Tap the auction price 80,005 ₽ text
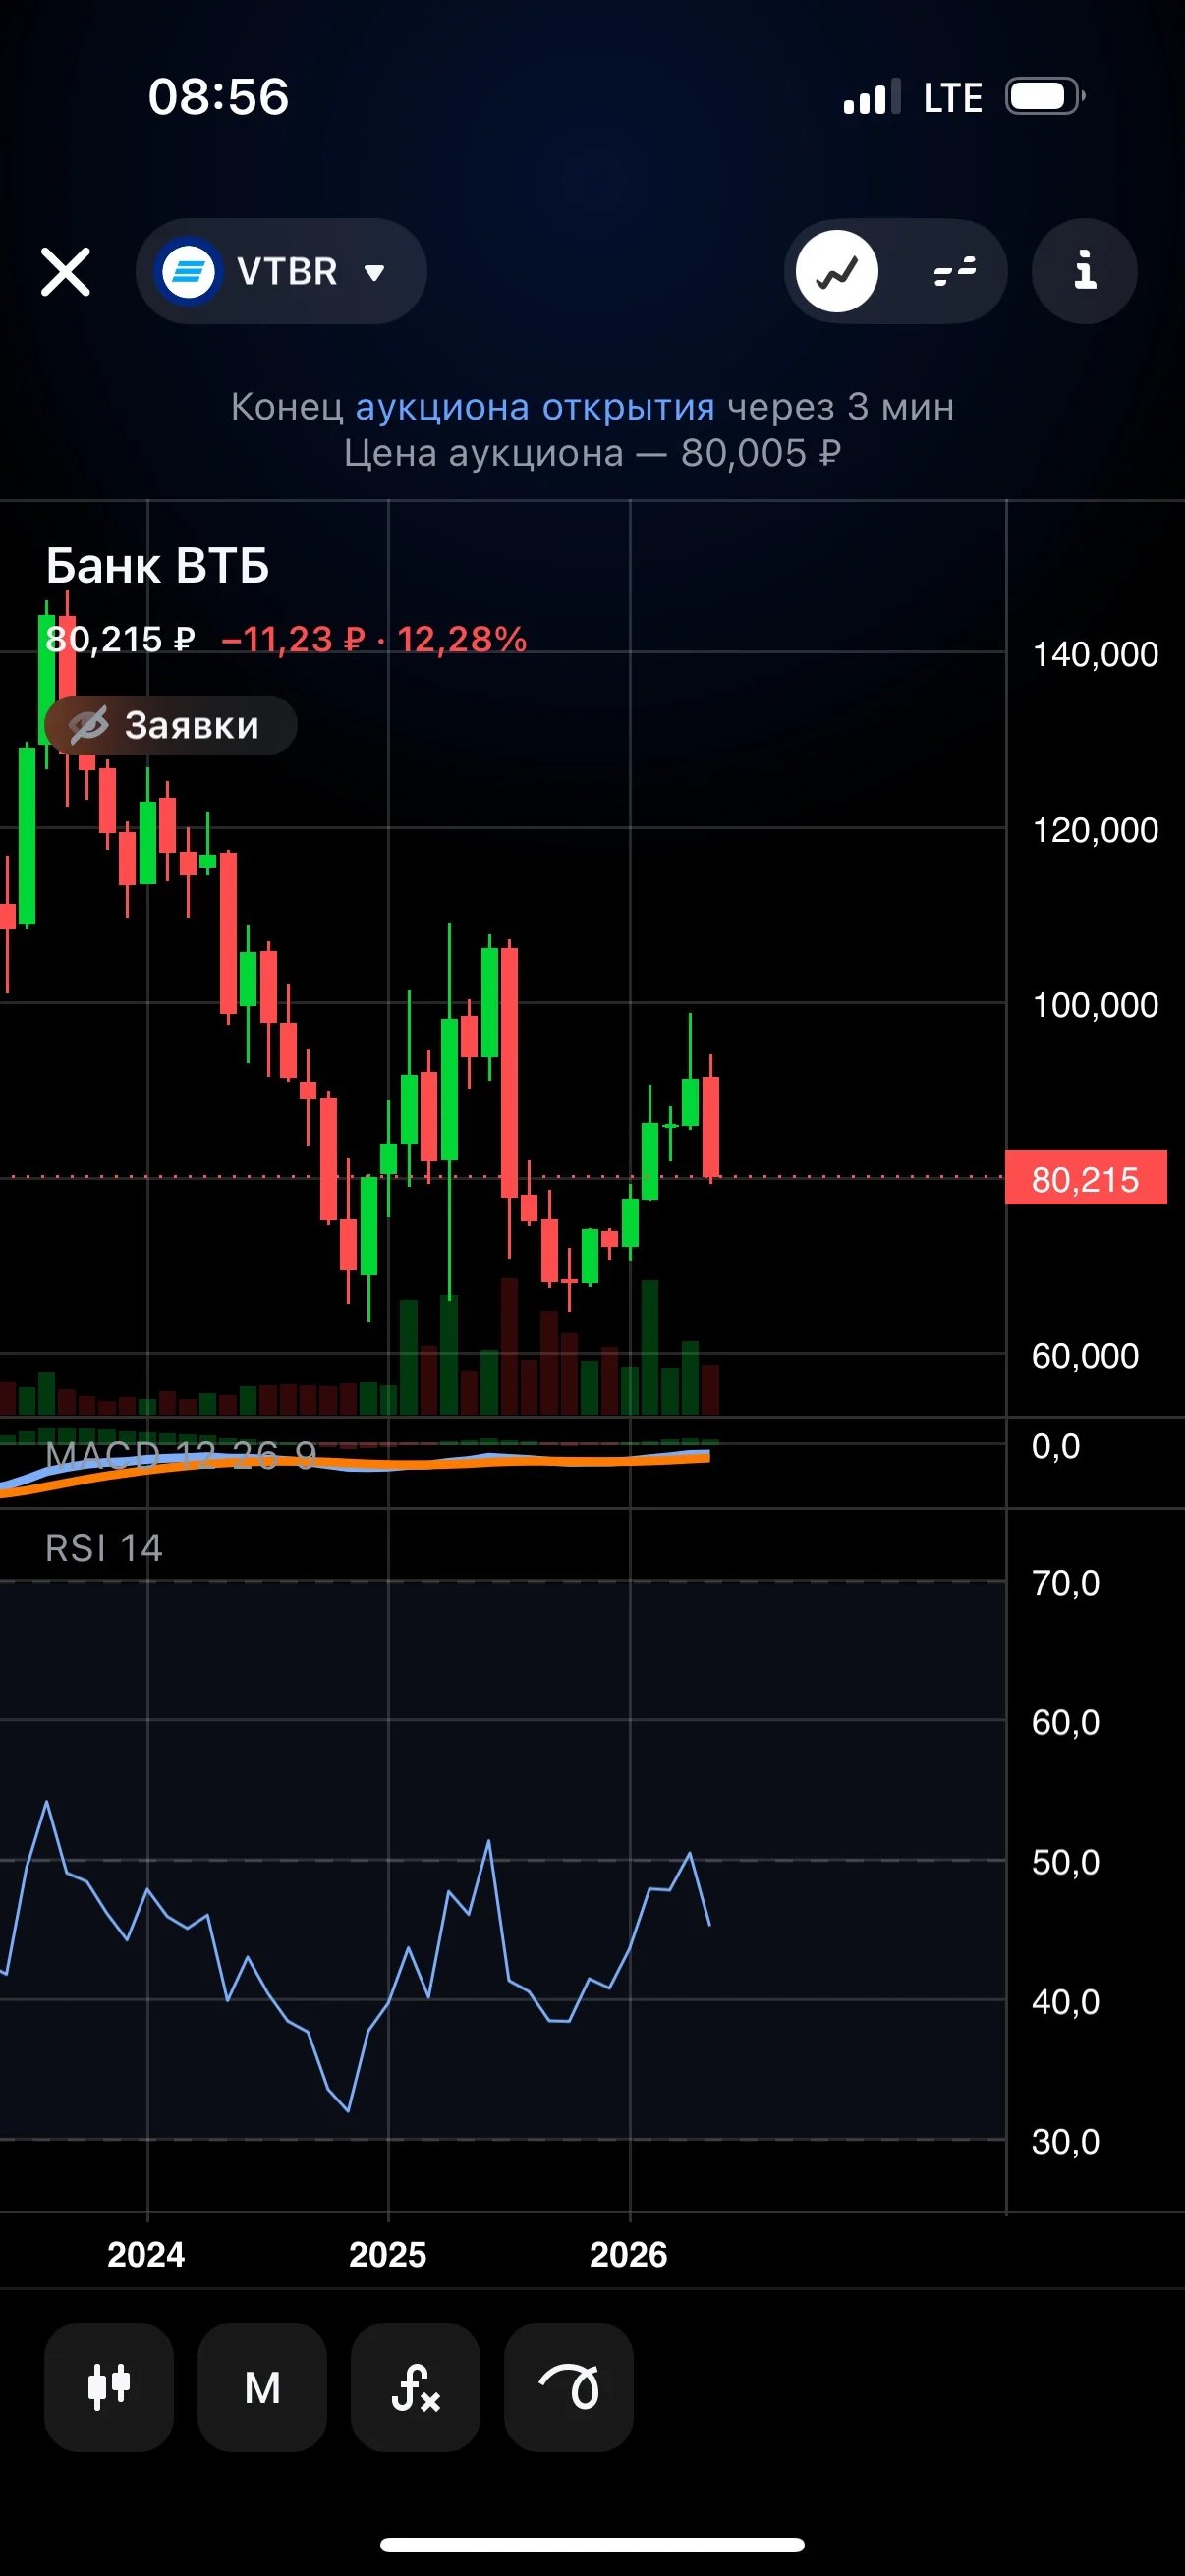This screenshot has height=2576, width=1185. tap(761, 453)
